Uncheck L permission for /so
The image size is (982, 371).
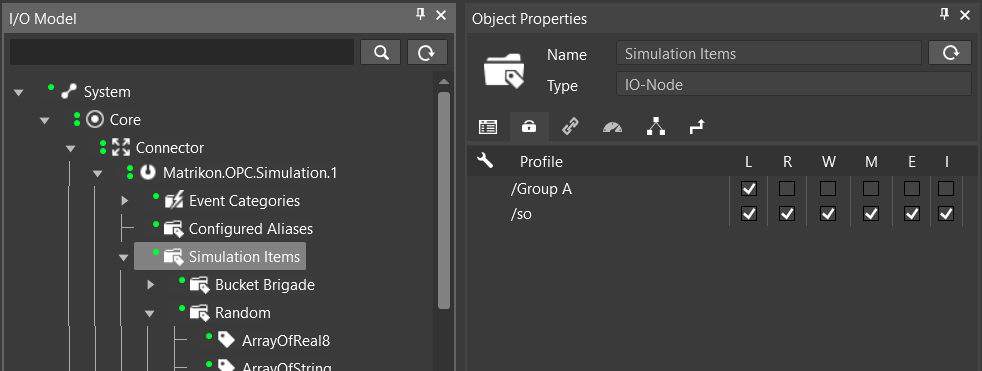click(748, 214)
